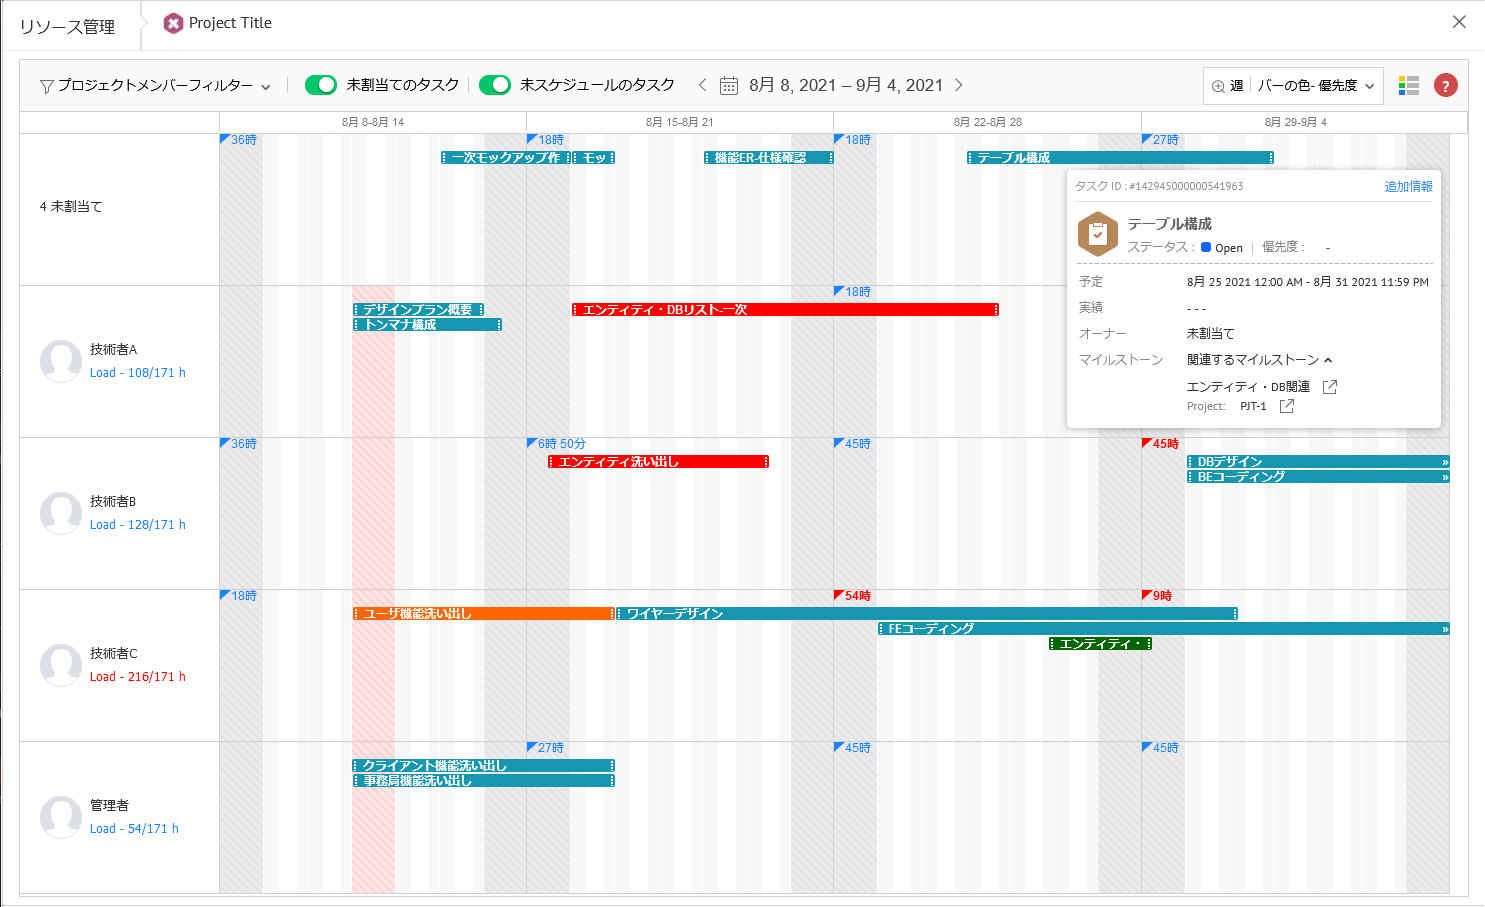This screenshot has height=907, width=1485.
Task: Toggle the 未割当てのタスク switch back on
Action: (x=321, y=85)
